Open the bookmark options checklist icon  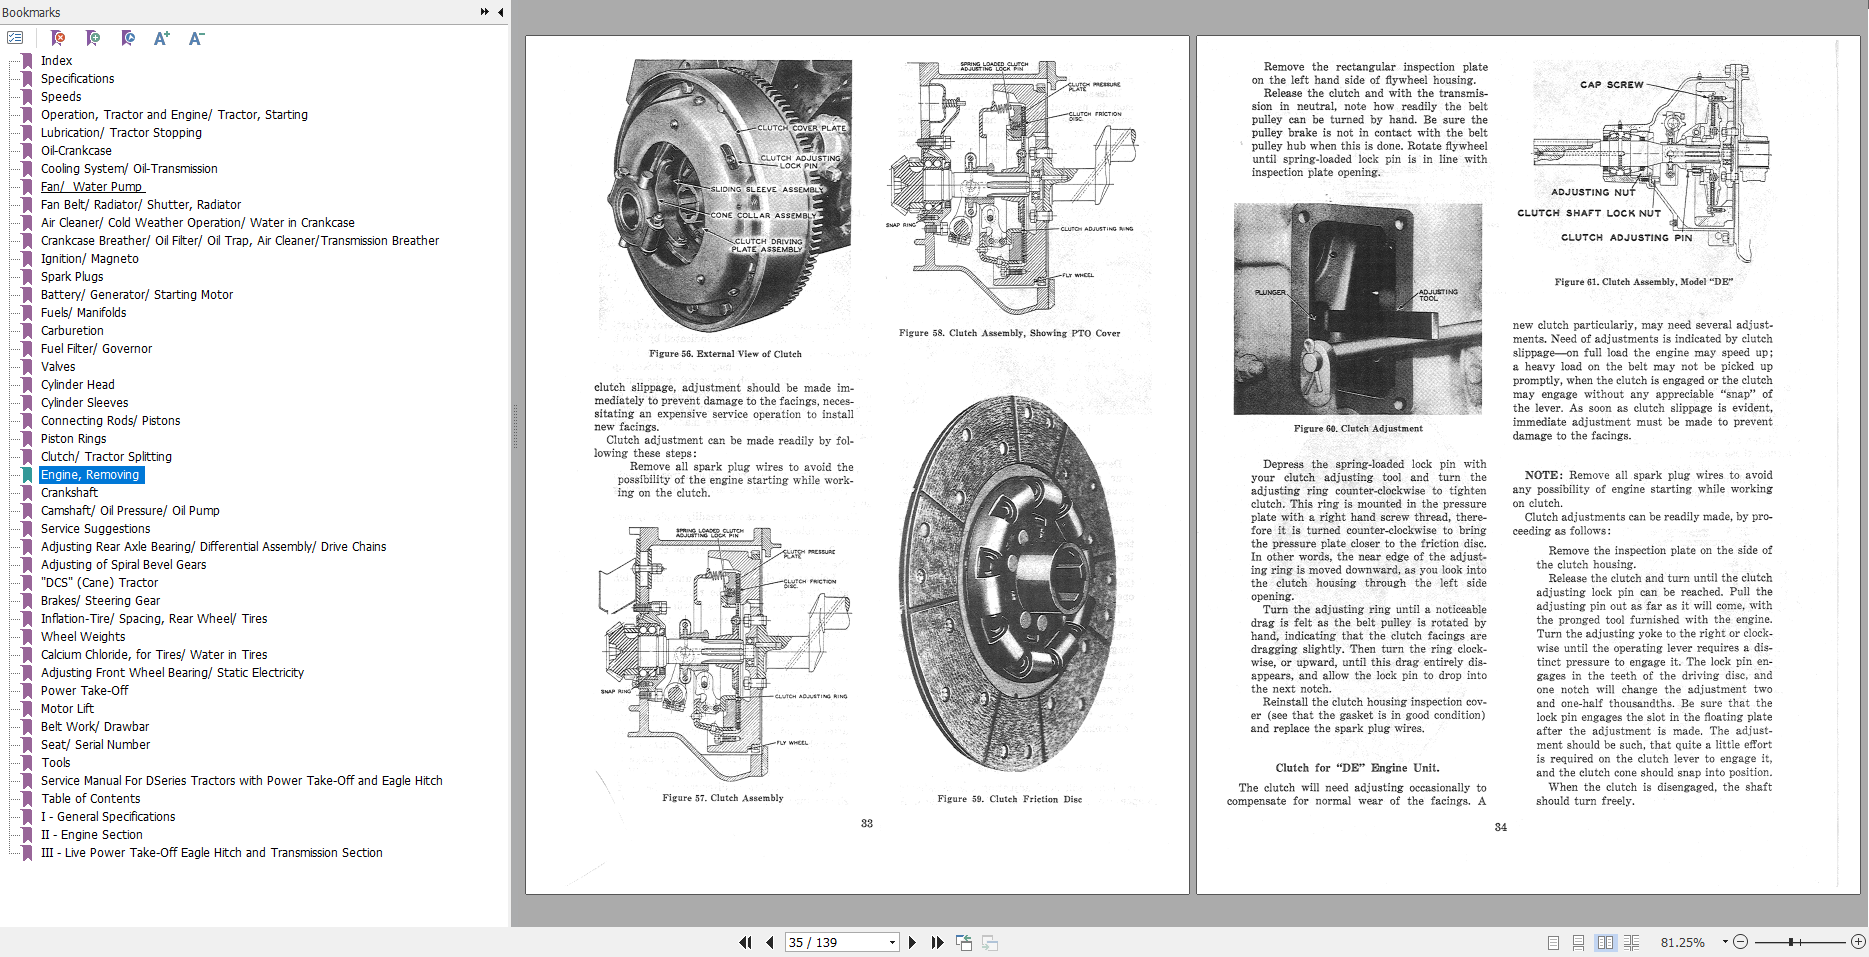click(15, 37)
